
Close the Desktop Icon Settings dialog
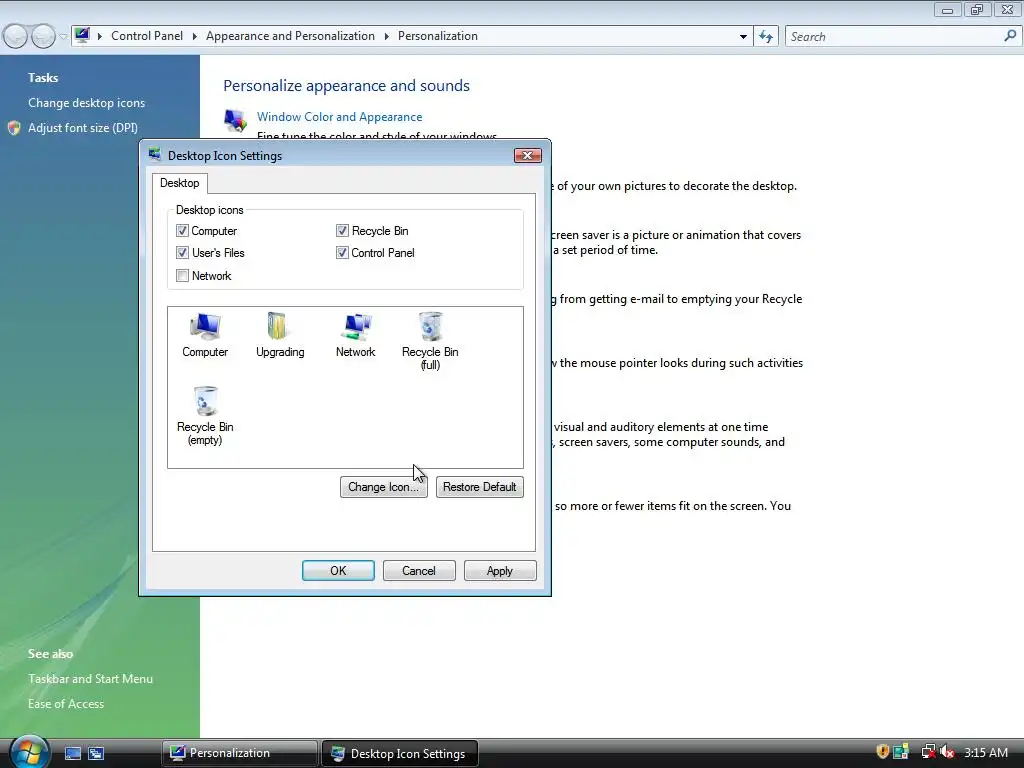(528, 155)
